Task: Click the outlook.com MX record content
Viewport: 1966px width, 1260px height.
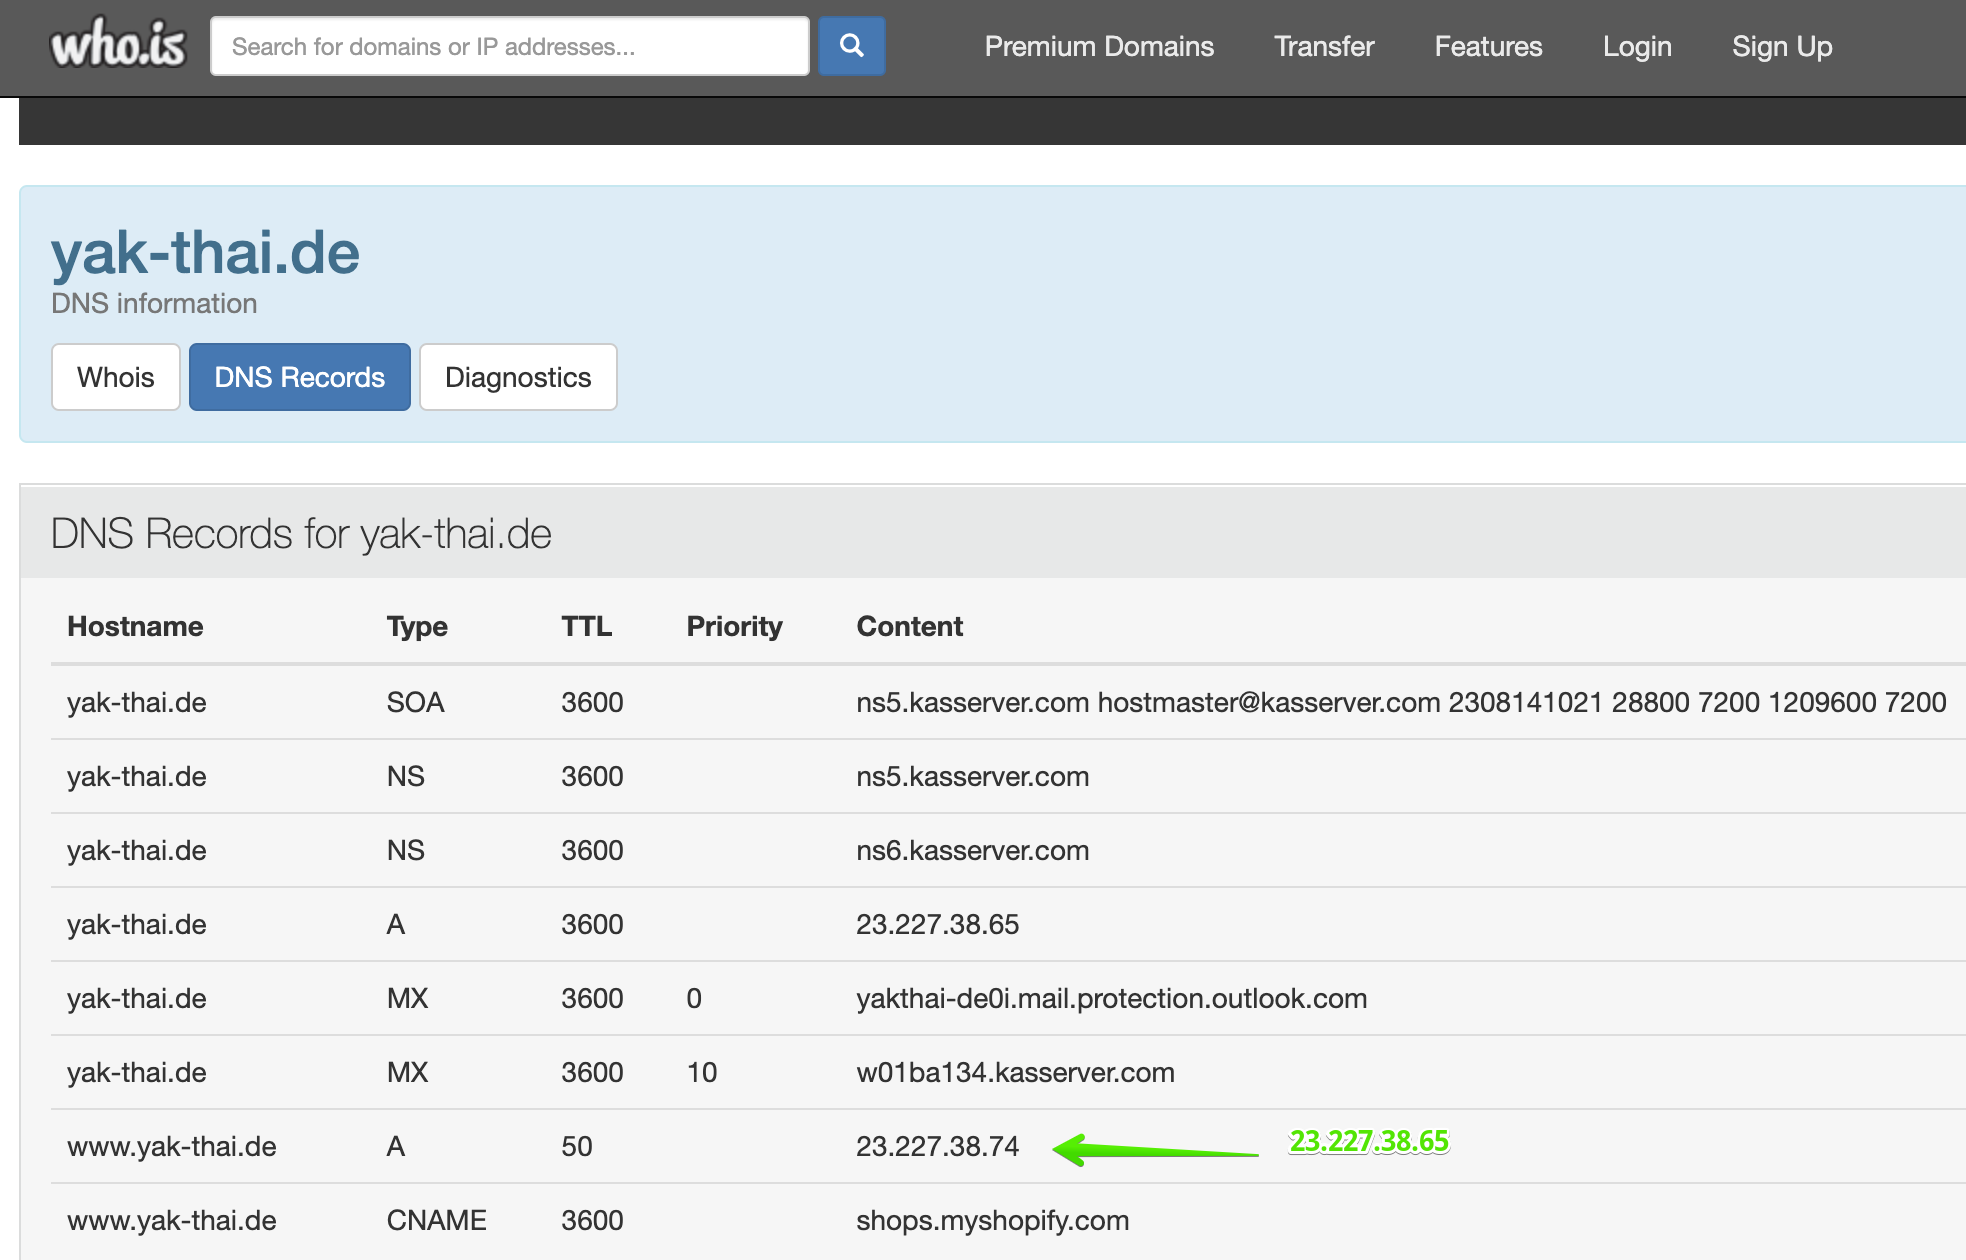Action: (1111, 998)
